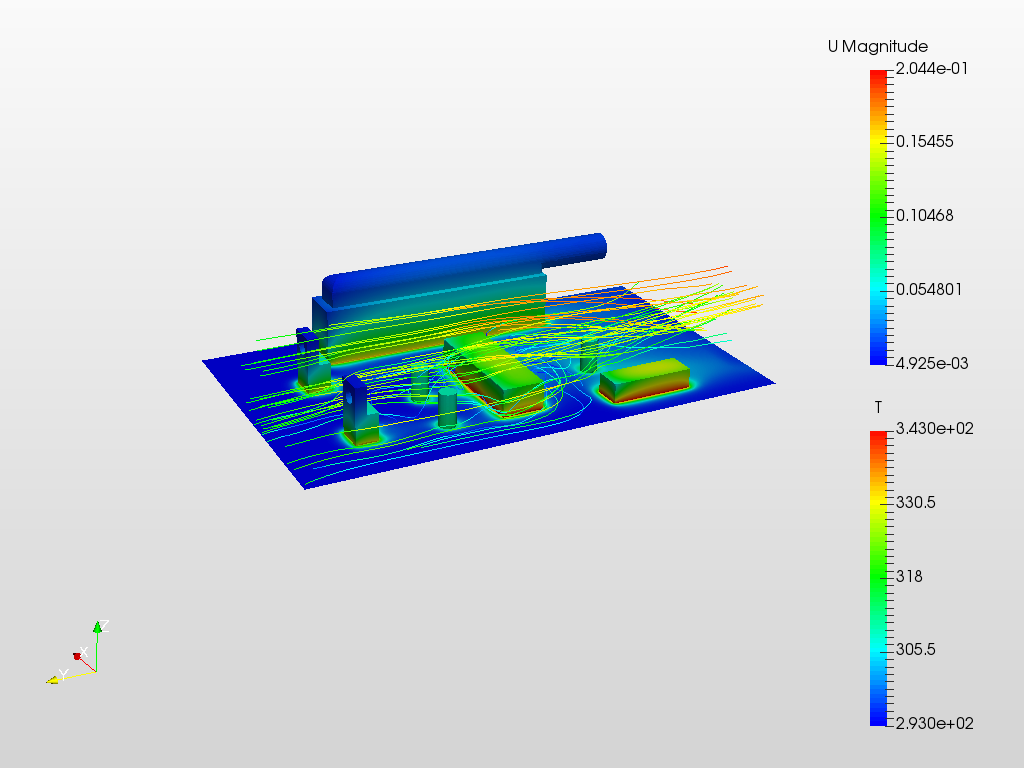Click the 2.044e-01 maximum velocity label
Screen dimensions: 1024x768
coord(932,69)
